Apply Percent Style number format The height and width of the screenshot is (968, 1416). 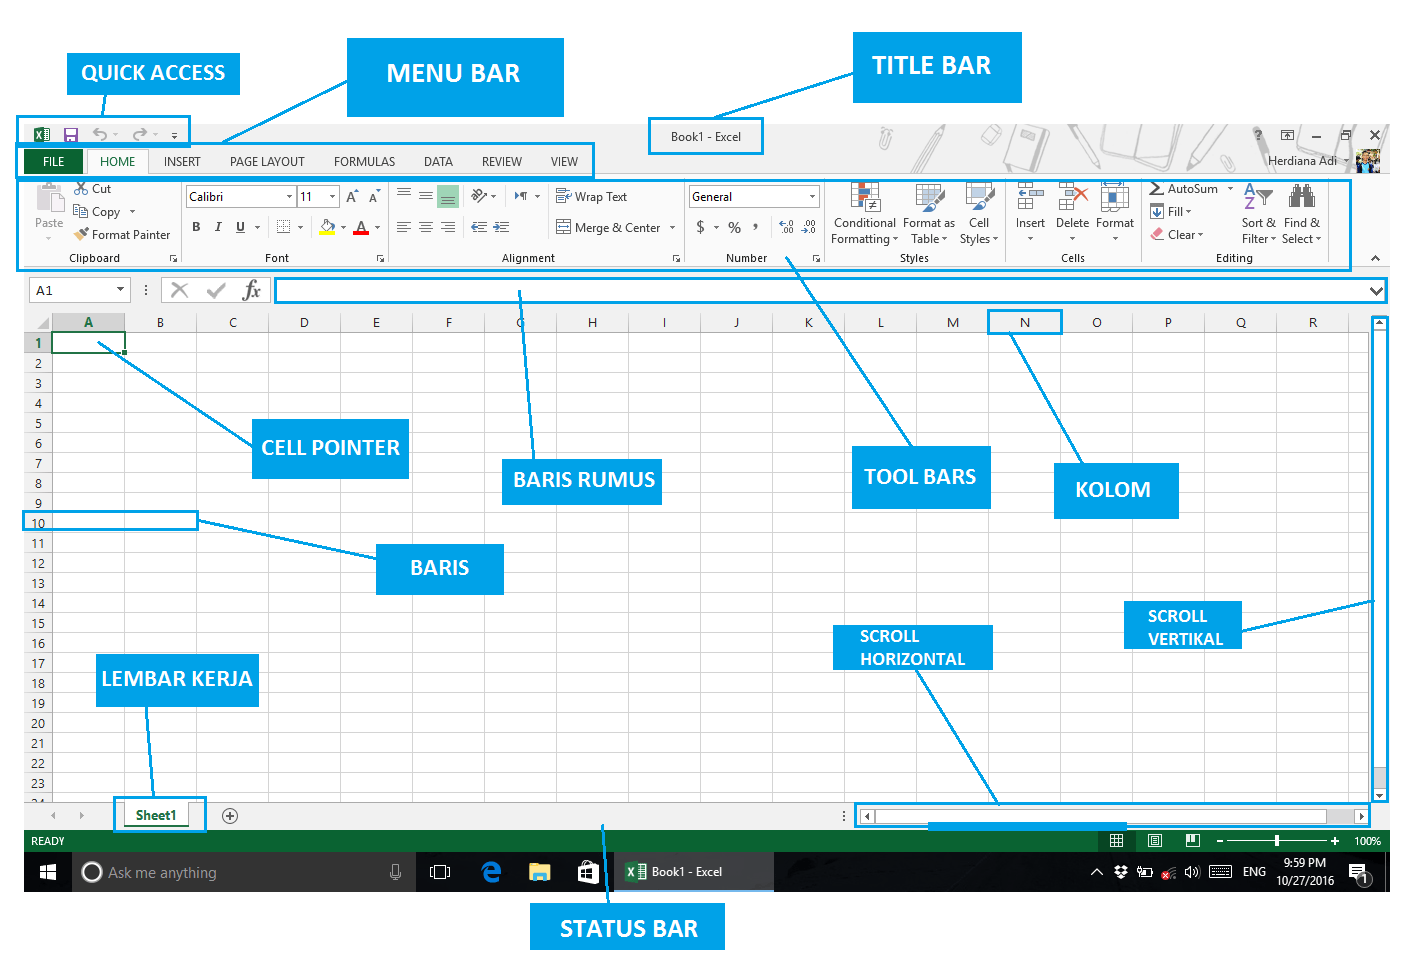[734, 227]
